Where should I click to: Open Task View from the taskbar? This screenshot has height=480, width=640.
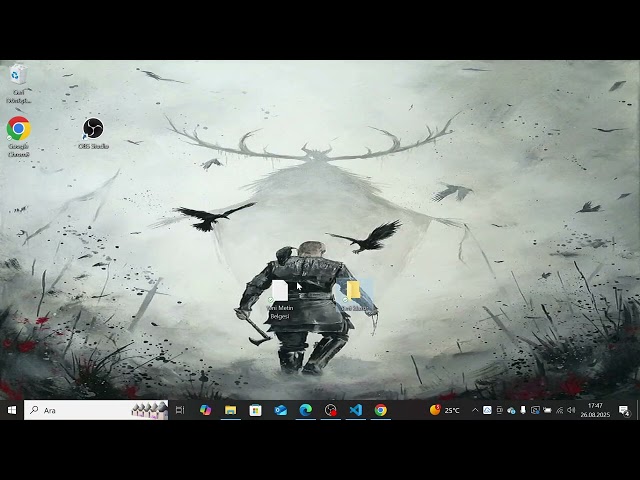(180, 410)
